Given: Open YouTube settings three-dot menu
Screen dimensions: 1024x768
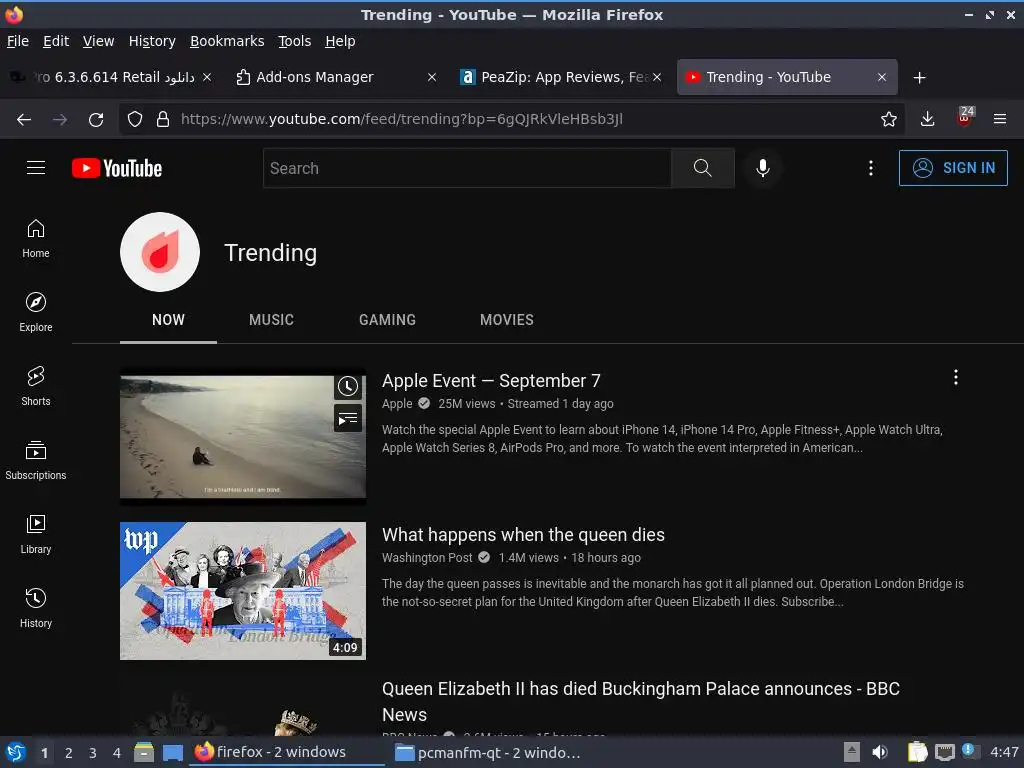Looking at the screenshot, I should (x=871, y=168).
